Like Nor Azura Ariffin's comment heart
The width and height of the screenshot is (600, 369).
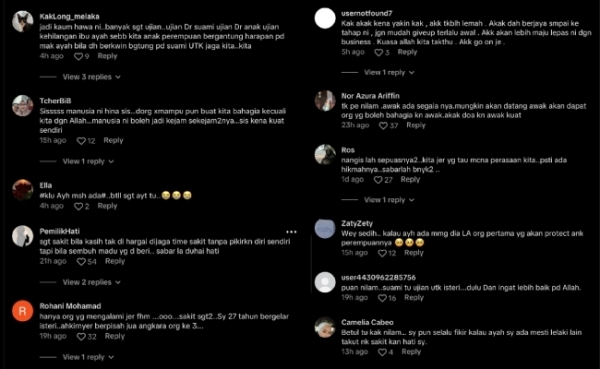pyautogui.click(x=383, y=126)
